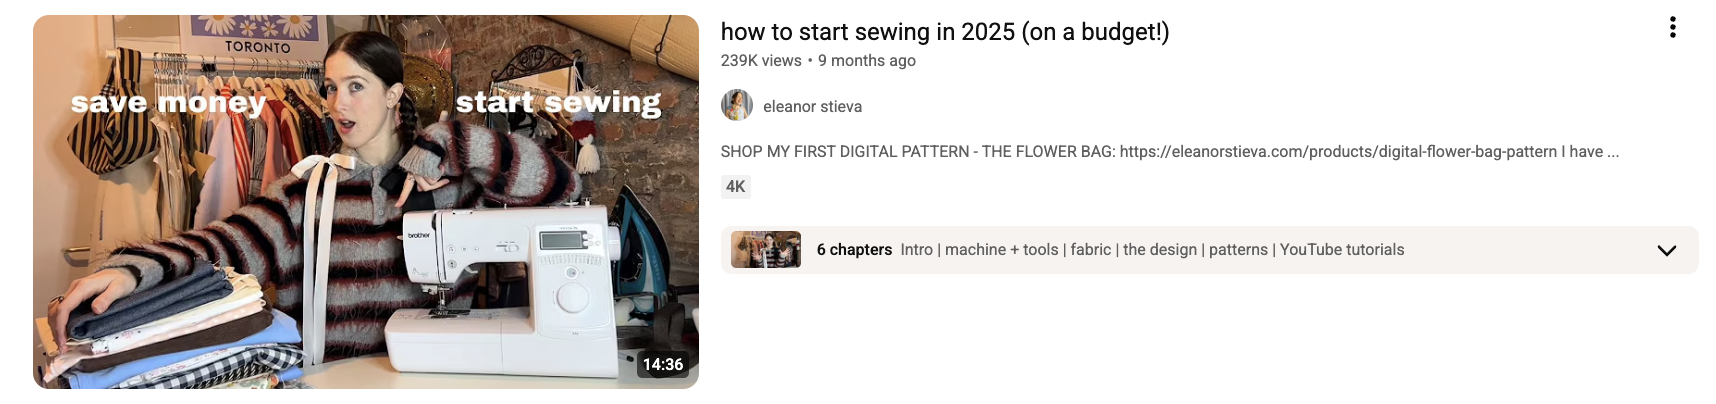Image resolution: width=1716 pixels, height=404 pixels.
Task: Click the "save money" text on thumbnail
Action: coord(168,102)
